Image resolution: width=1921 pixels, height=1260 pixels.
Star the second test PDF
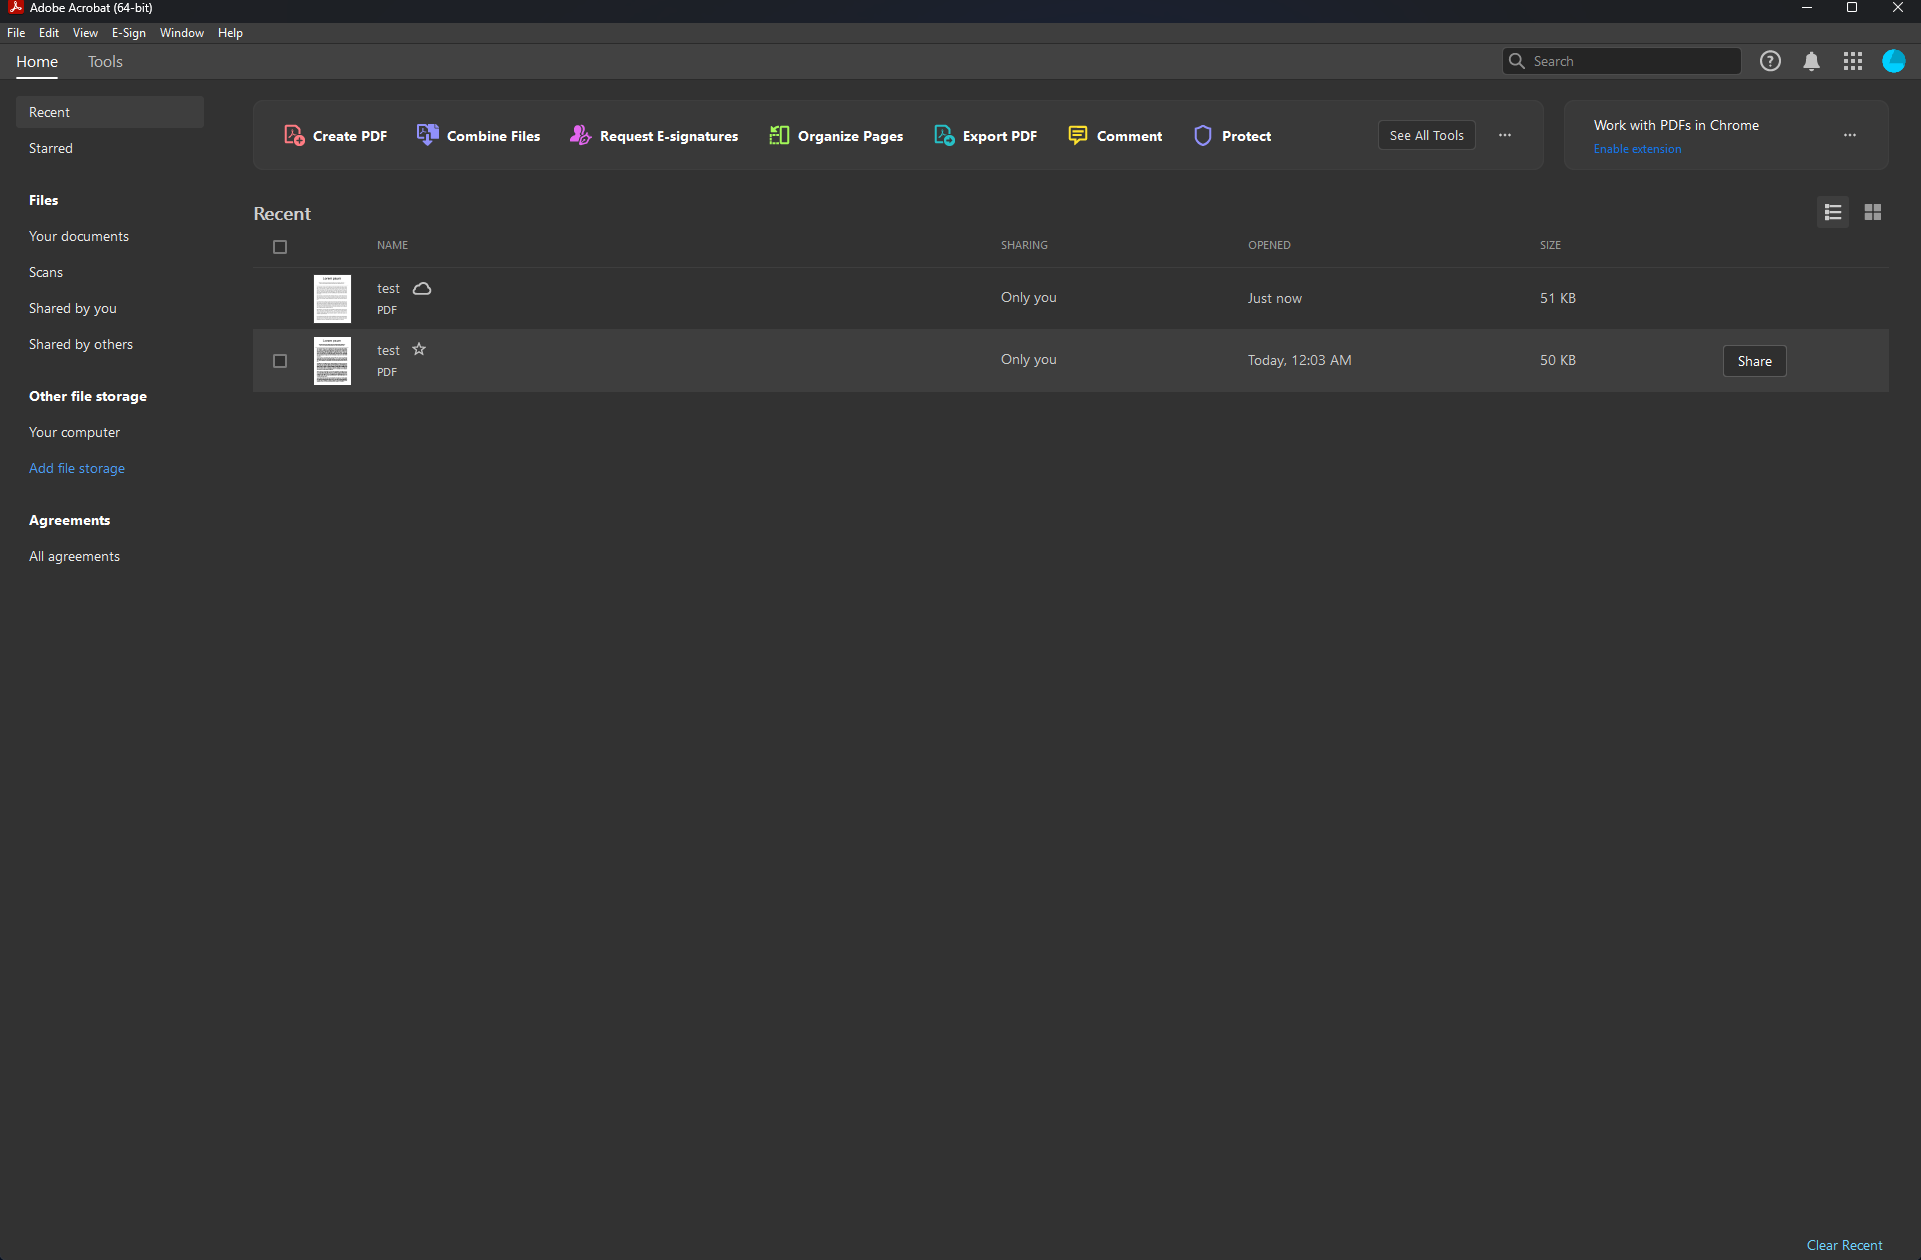pos(419,349)
